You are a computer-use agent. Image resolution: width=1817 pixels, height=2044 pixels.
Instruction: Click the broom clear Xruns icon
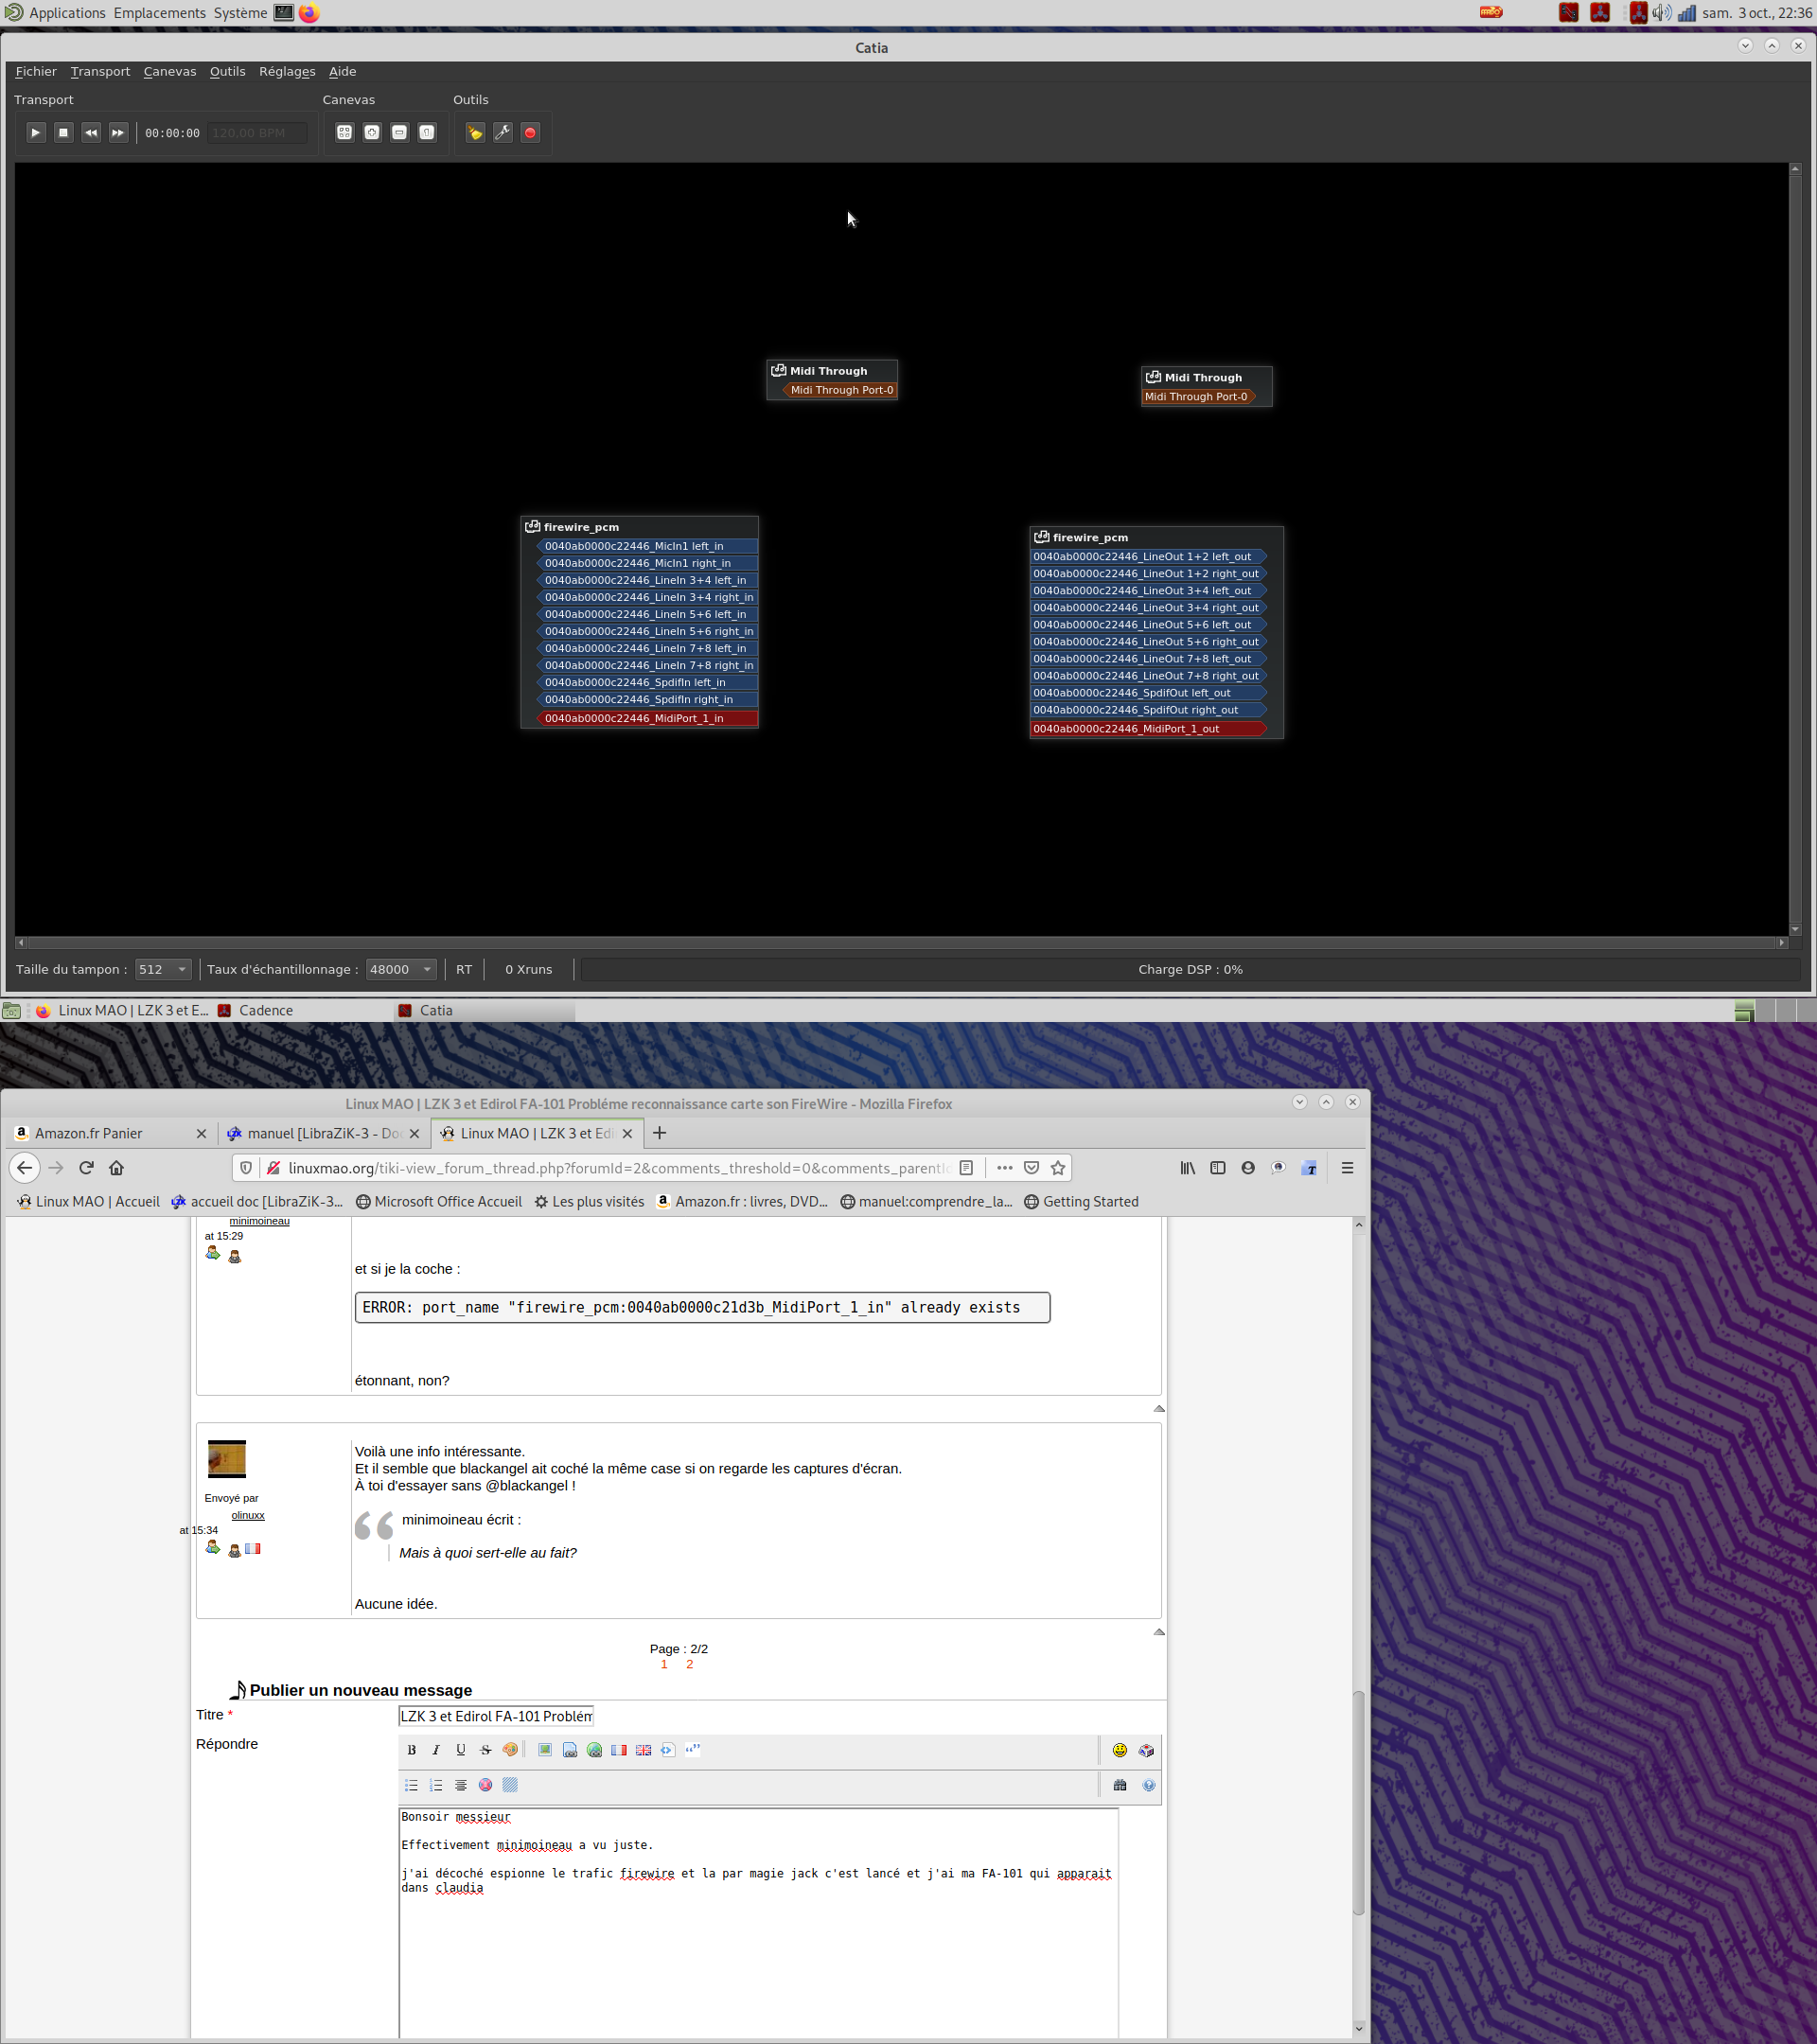tap(475, 133)
